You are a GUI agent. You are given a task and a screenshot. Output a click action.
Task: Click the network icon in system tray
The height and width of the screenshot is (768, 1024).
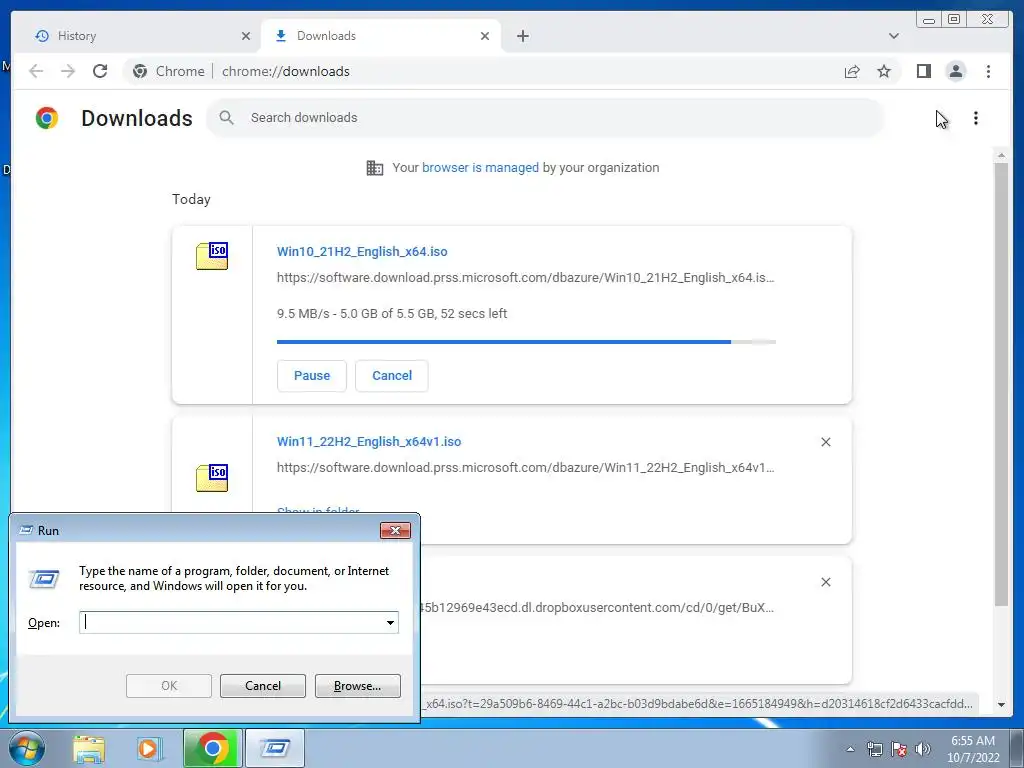pyautogui.click(x=874, y=748)
